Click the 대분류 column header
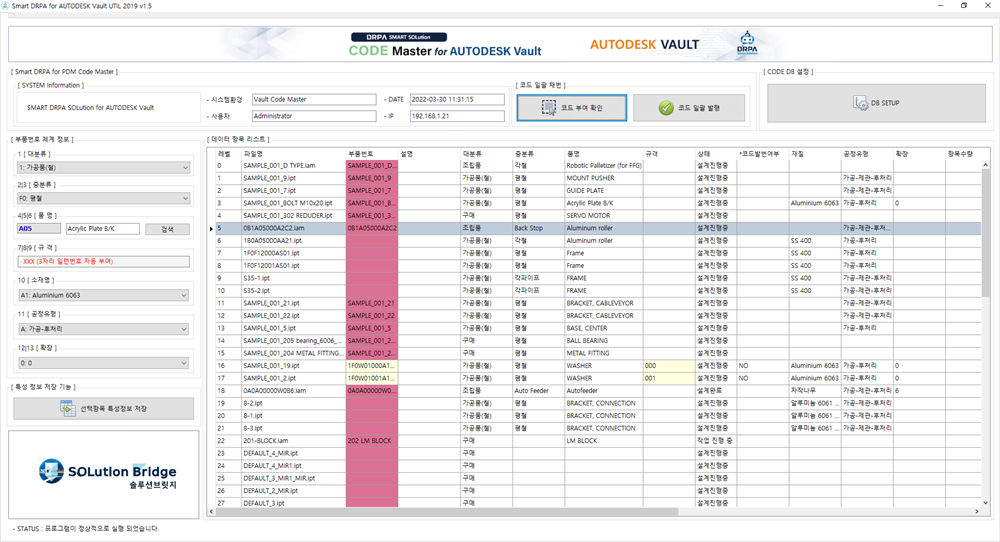The height and width of the screenshot is (542, 1000). pyautogui.click(x=486, y=154)
